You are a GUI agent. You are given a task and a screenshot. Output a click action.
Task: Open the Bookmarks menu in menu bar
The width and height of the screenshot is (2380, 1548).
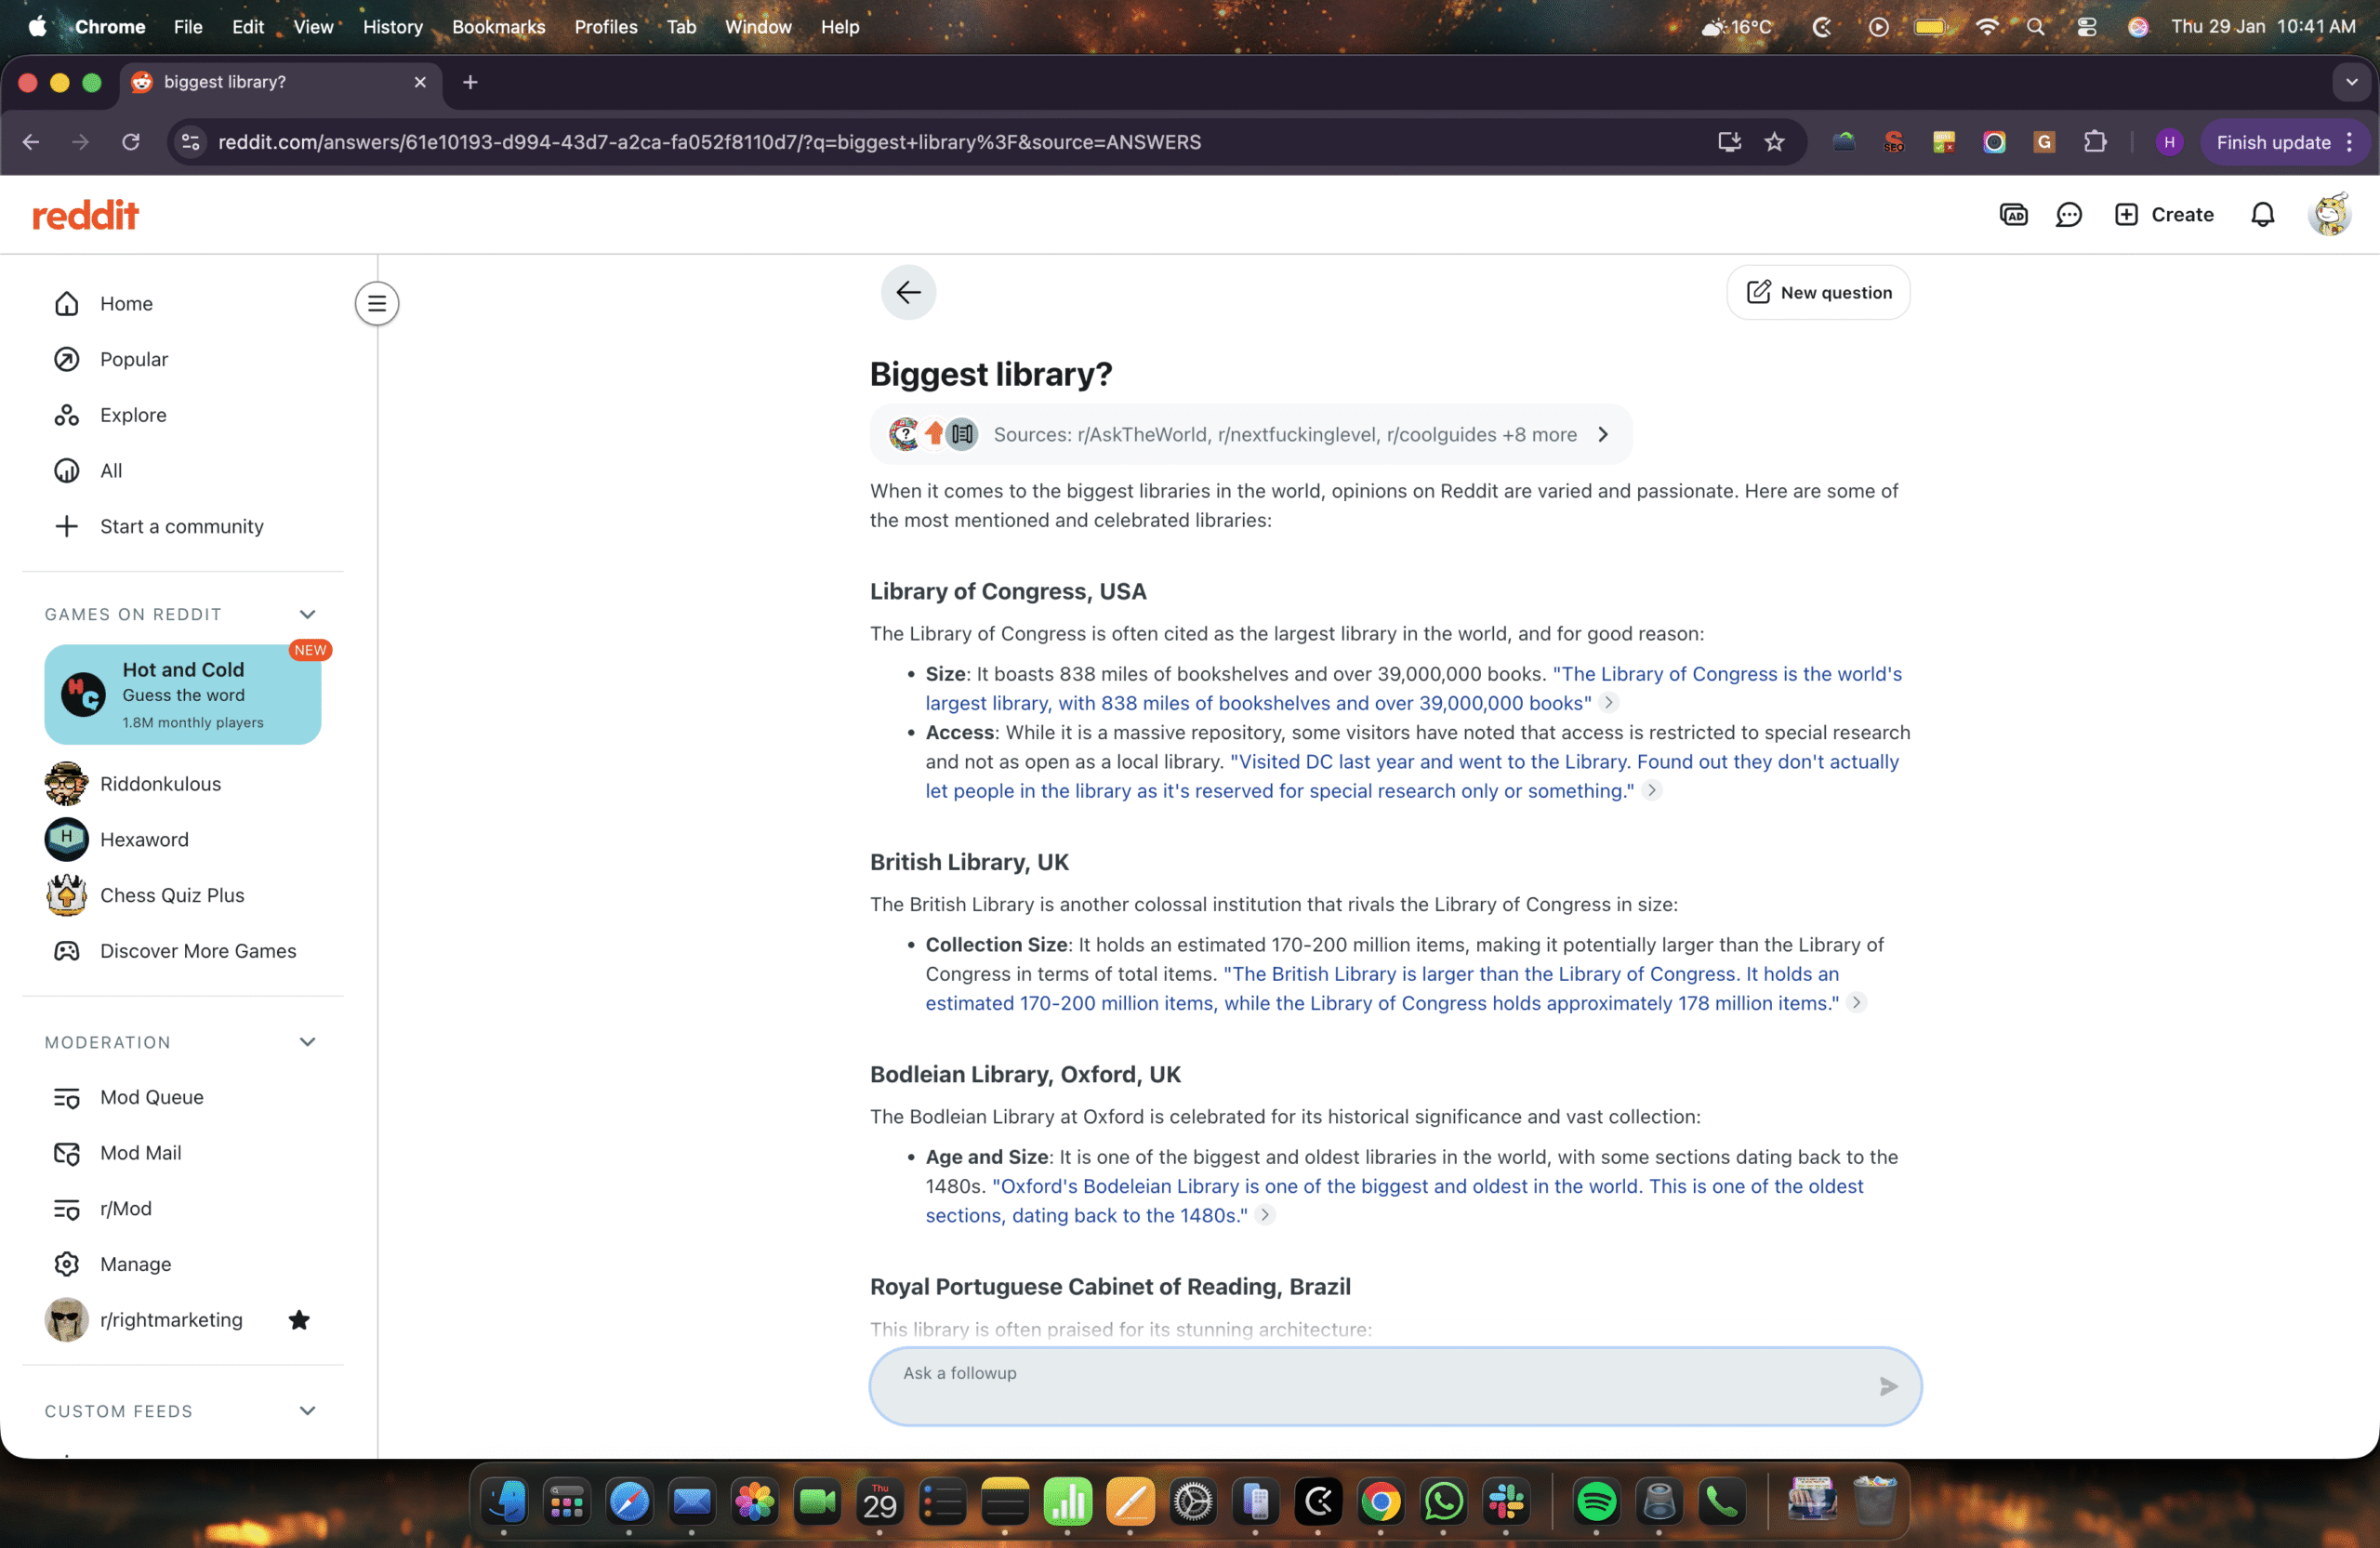click(x=498, y=27)
